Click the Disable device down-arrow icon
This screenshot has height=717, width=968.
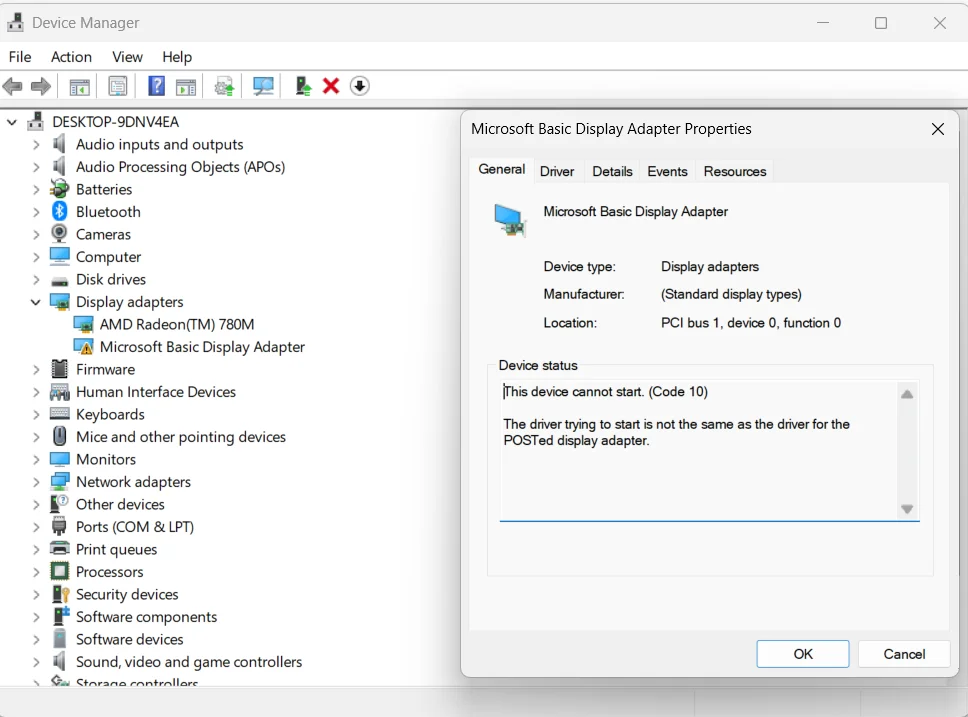click(x=359, y=86)
